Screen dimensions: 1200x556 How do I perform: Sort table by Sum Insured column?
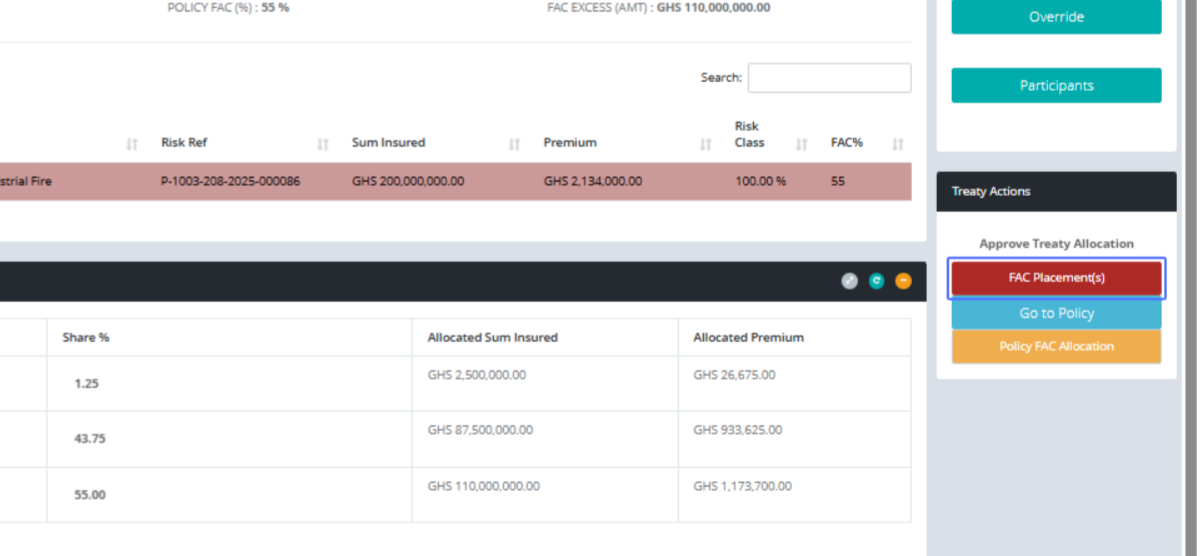pyautogui.click(x=514, y=144)
